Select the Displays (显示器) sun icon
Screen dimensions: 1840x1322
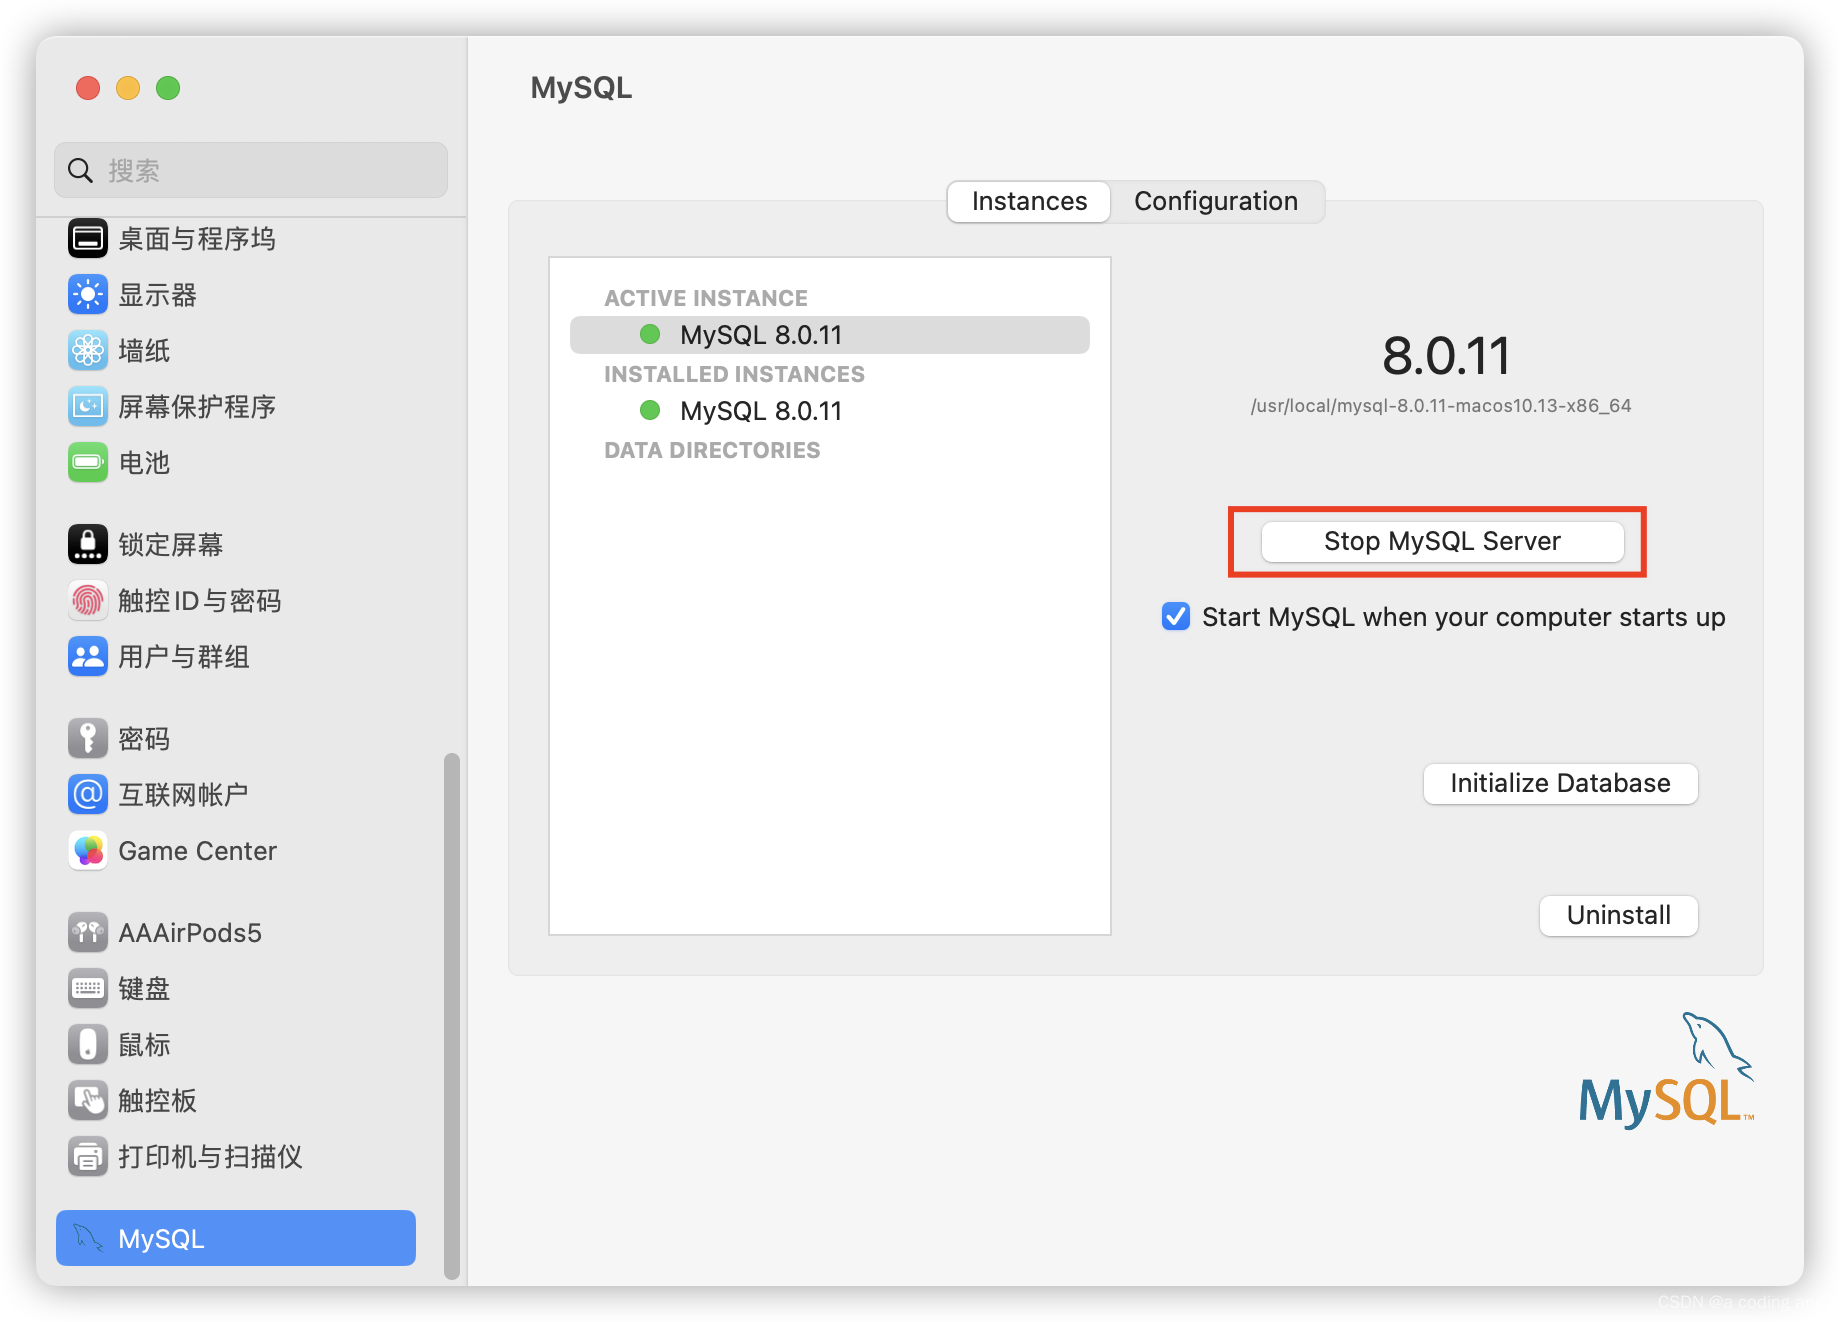point(88,295)
